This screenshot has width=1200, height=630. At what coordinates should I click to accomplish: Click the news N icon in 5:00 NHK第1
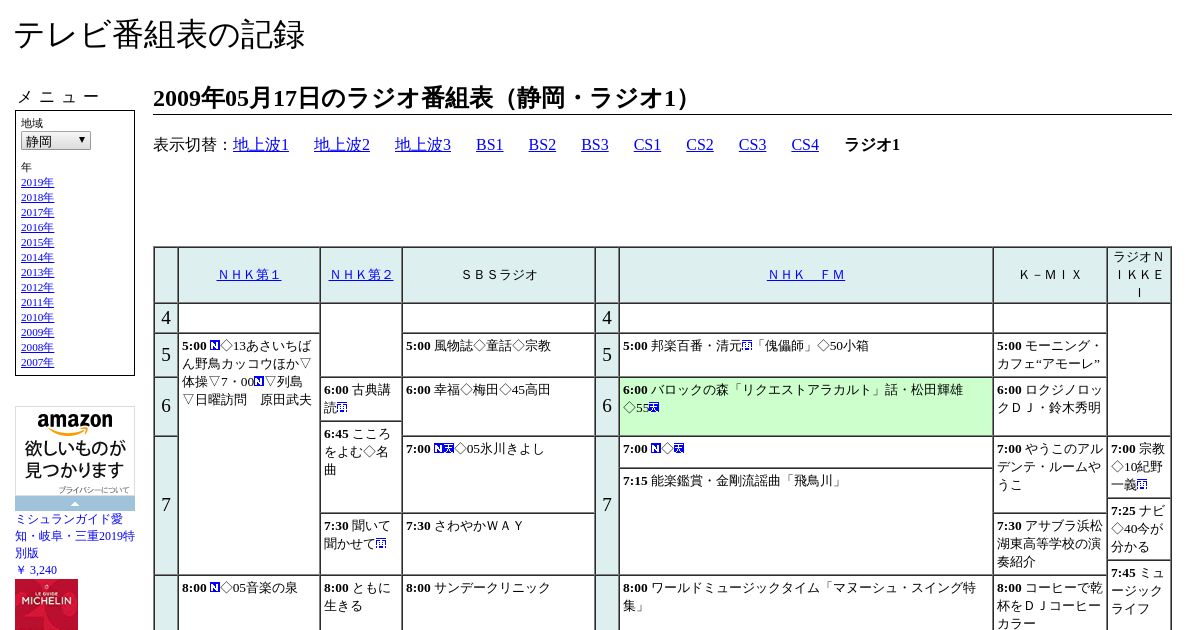[215, 345]
